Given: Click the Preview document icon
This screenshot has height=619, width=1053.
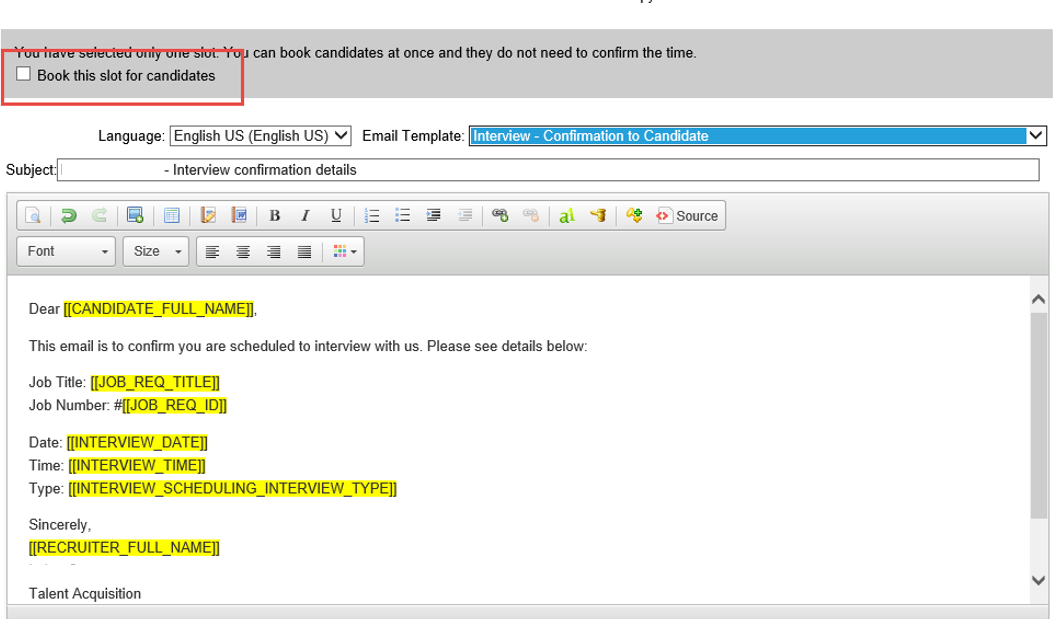Looking at the screenshot, I should click(x=33, y=216).
